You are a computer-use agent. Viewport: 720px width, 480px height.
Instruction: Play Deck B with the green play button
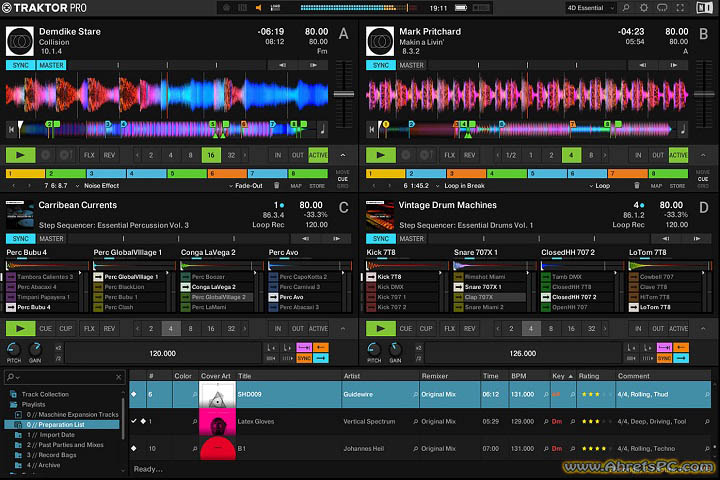pos(381,155)
